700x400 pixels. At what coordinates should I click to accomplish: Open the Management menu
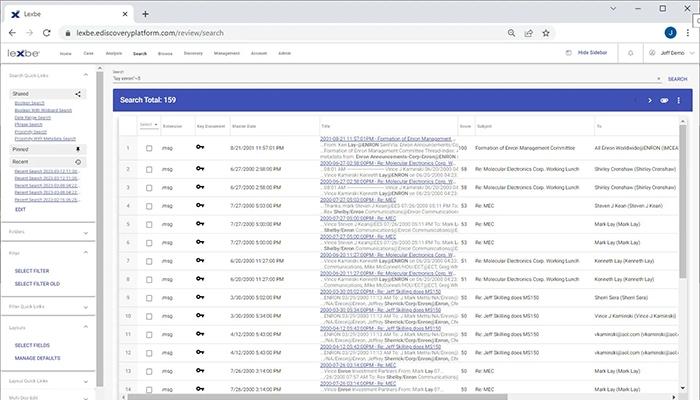(227, 54)
